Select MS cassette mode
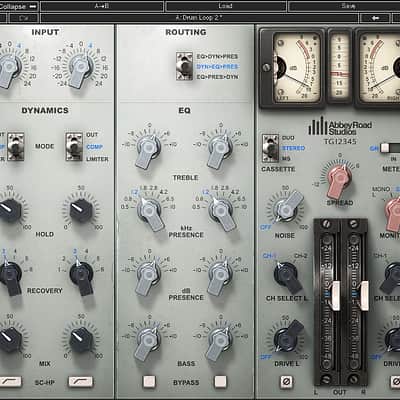 click(286, 159)
